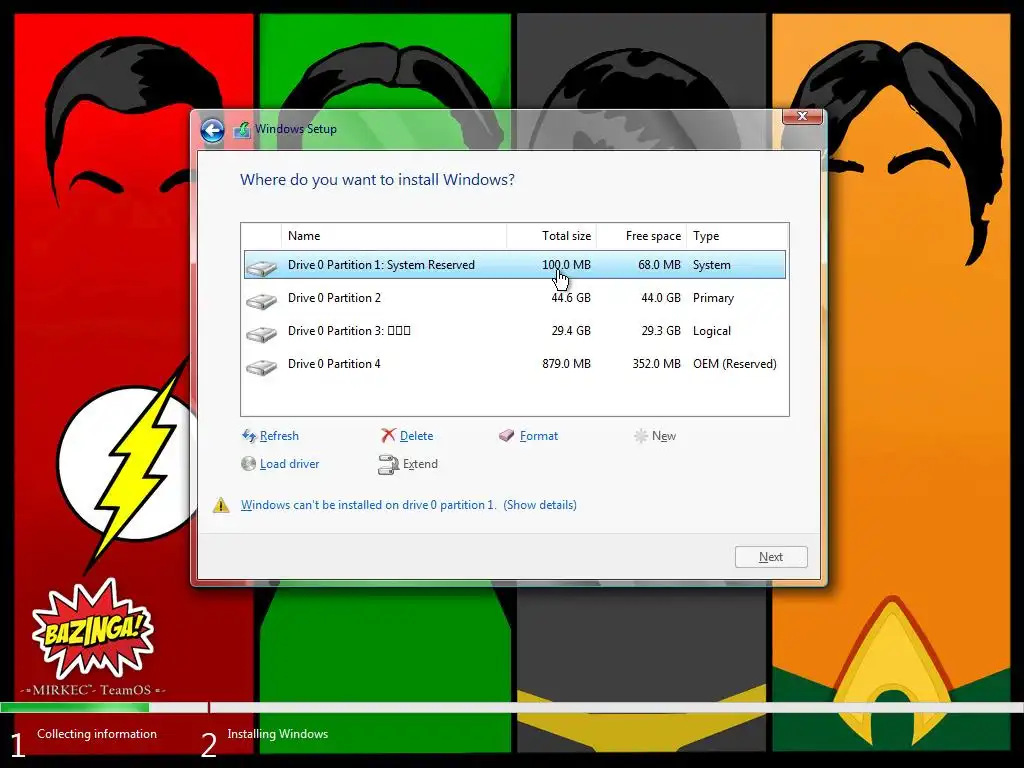Click the New starburst icon
The width and height of the screenshot is (1024, 768).
(x=641, y=436)
